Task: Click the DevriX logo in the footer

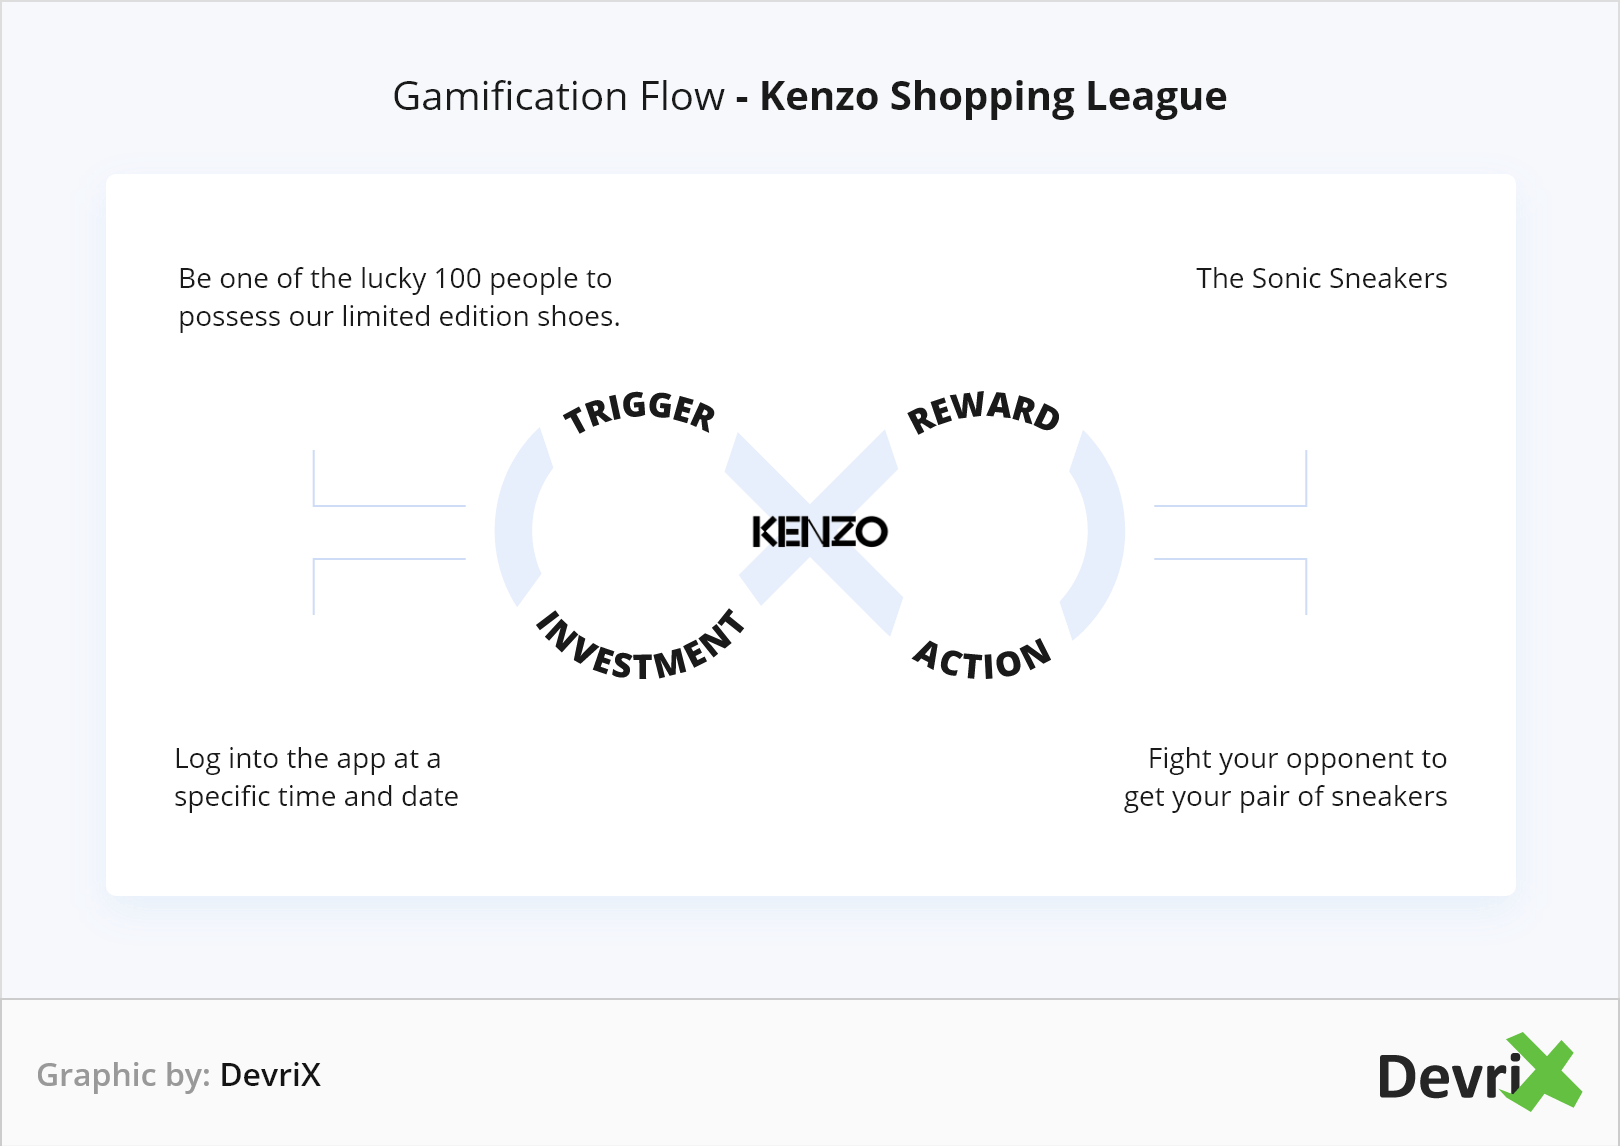Action: (1478, 1074)
